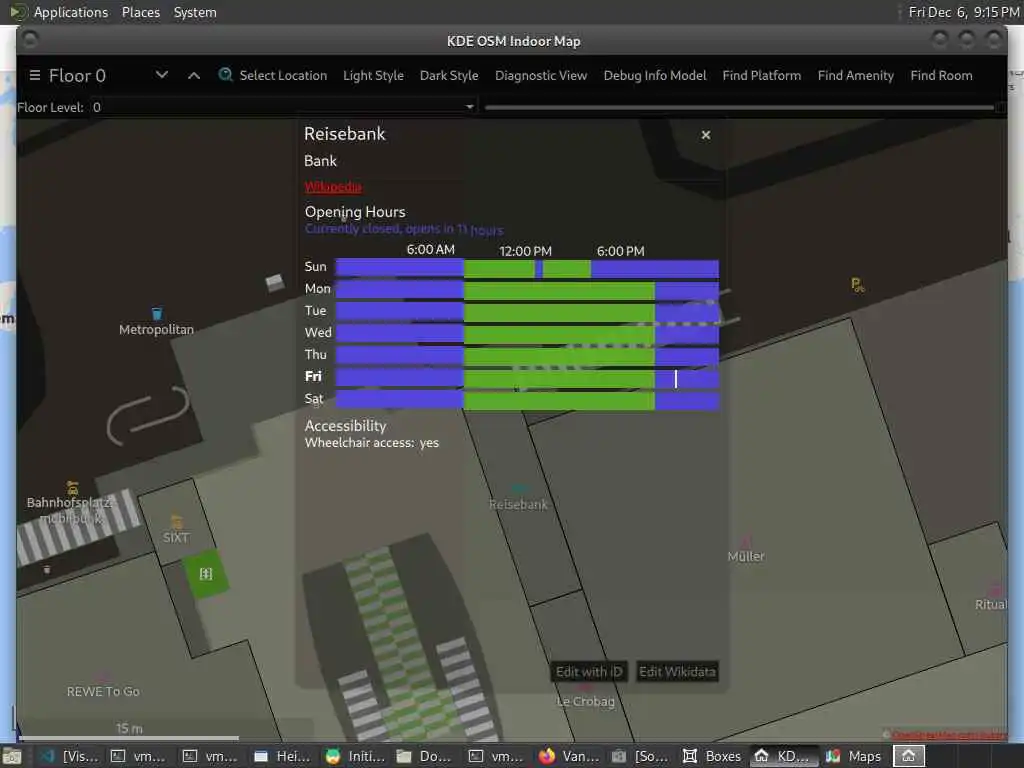Switch to So... taskbar entry
1024x768 pixels.
(x=640, y=756)
